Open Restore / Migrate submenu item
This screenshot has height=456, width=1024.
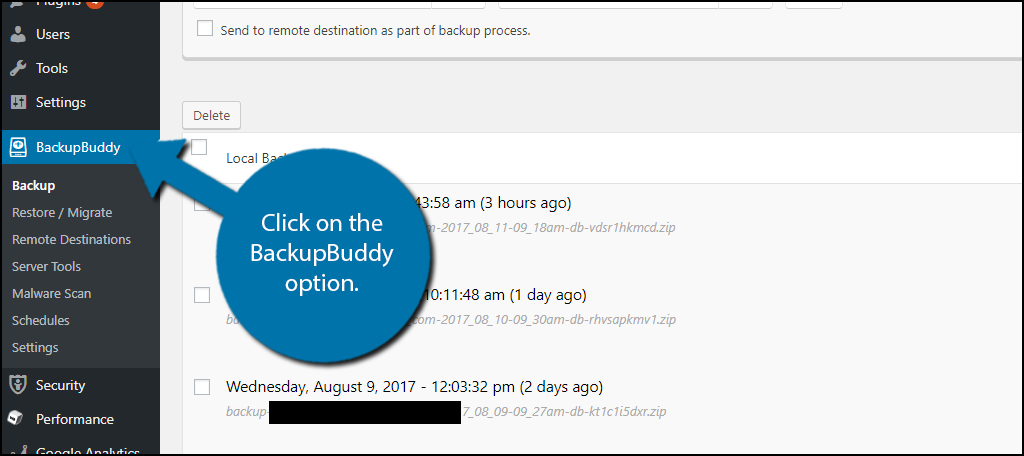tap(62, 212)
